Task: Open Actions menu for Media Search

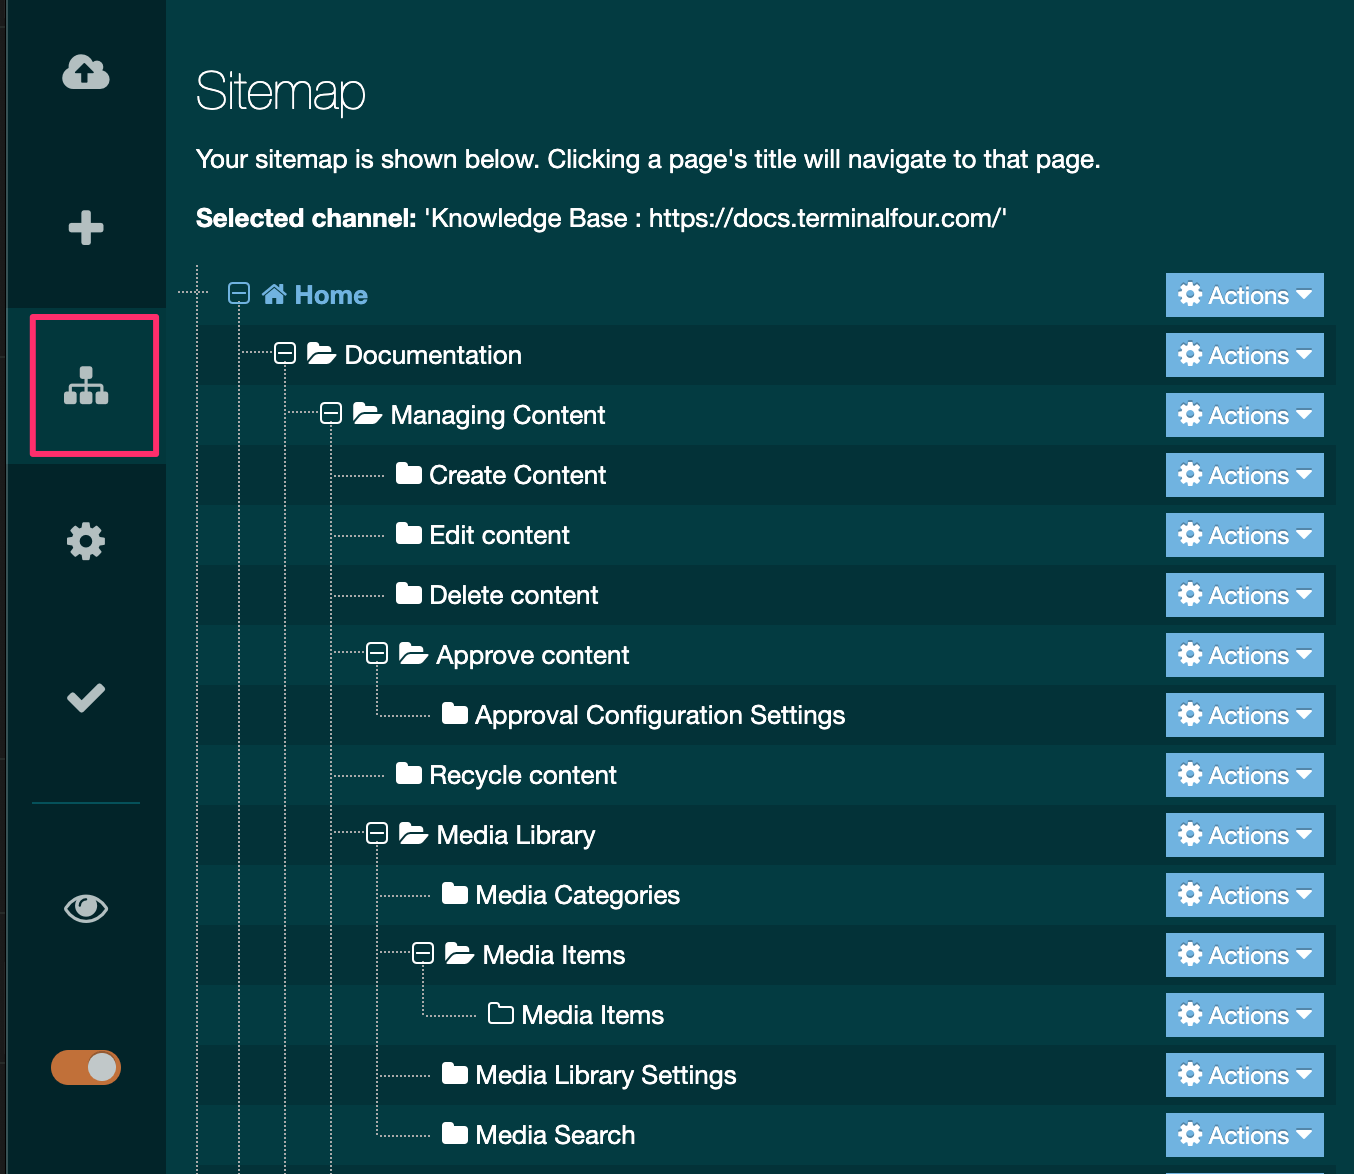Action: click(1244, 1135)
